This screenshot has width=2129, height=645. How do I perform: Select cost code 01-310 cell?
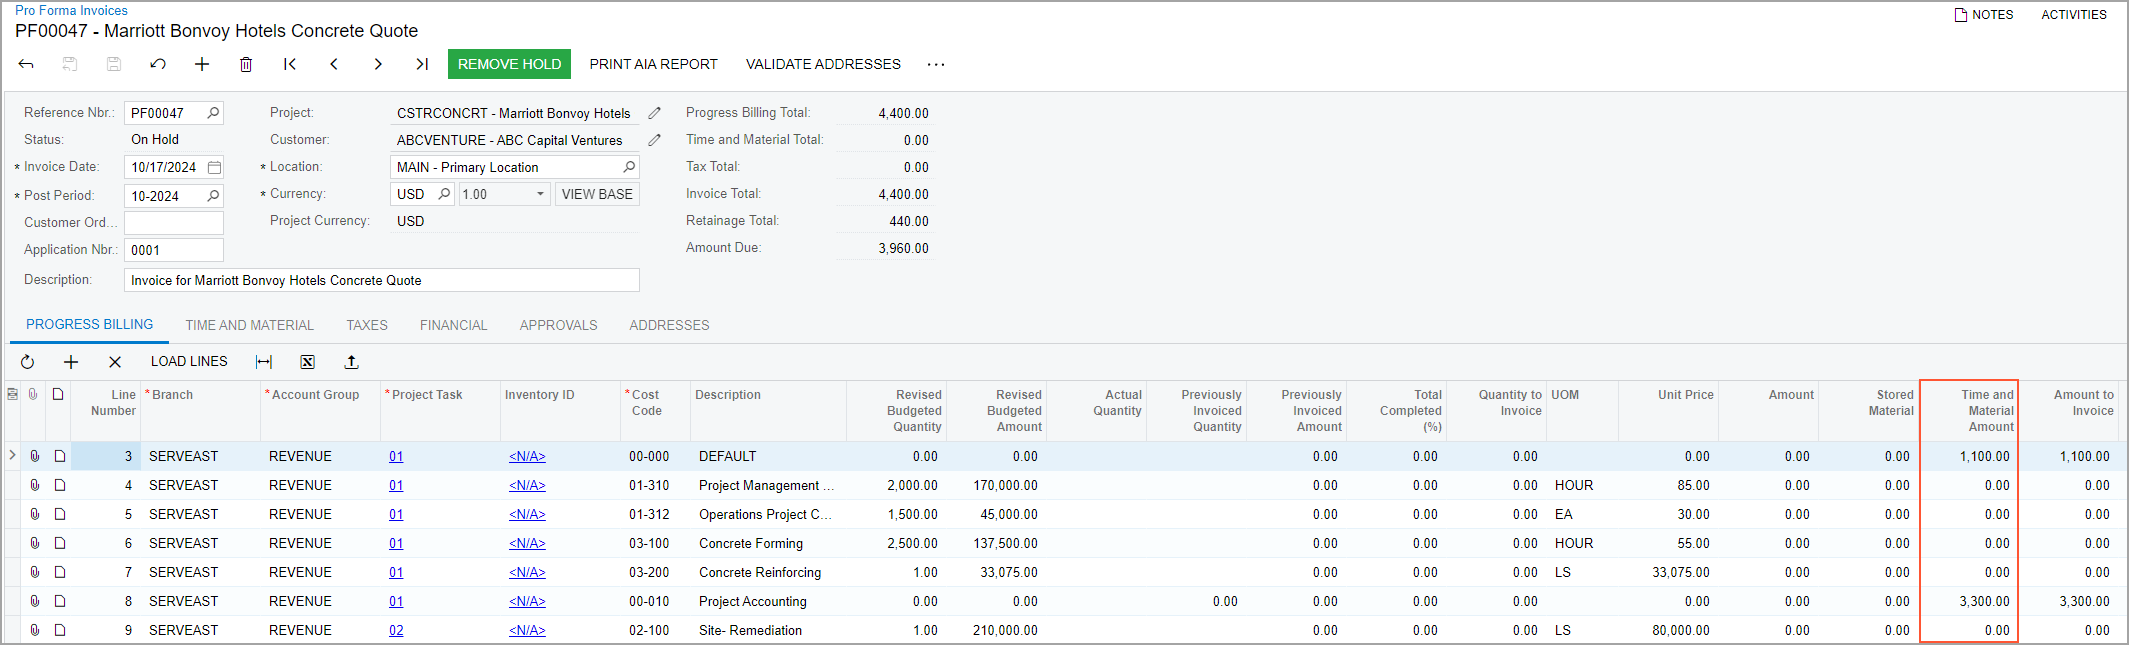tap(655, 485)
